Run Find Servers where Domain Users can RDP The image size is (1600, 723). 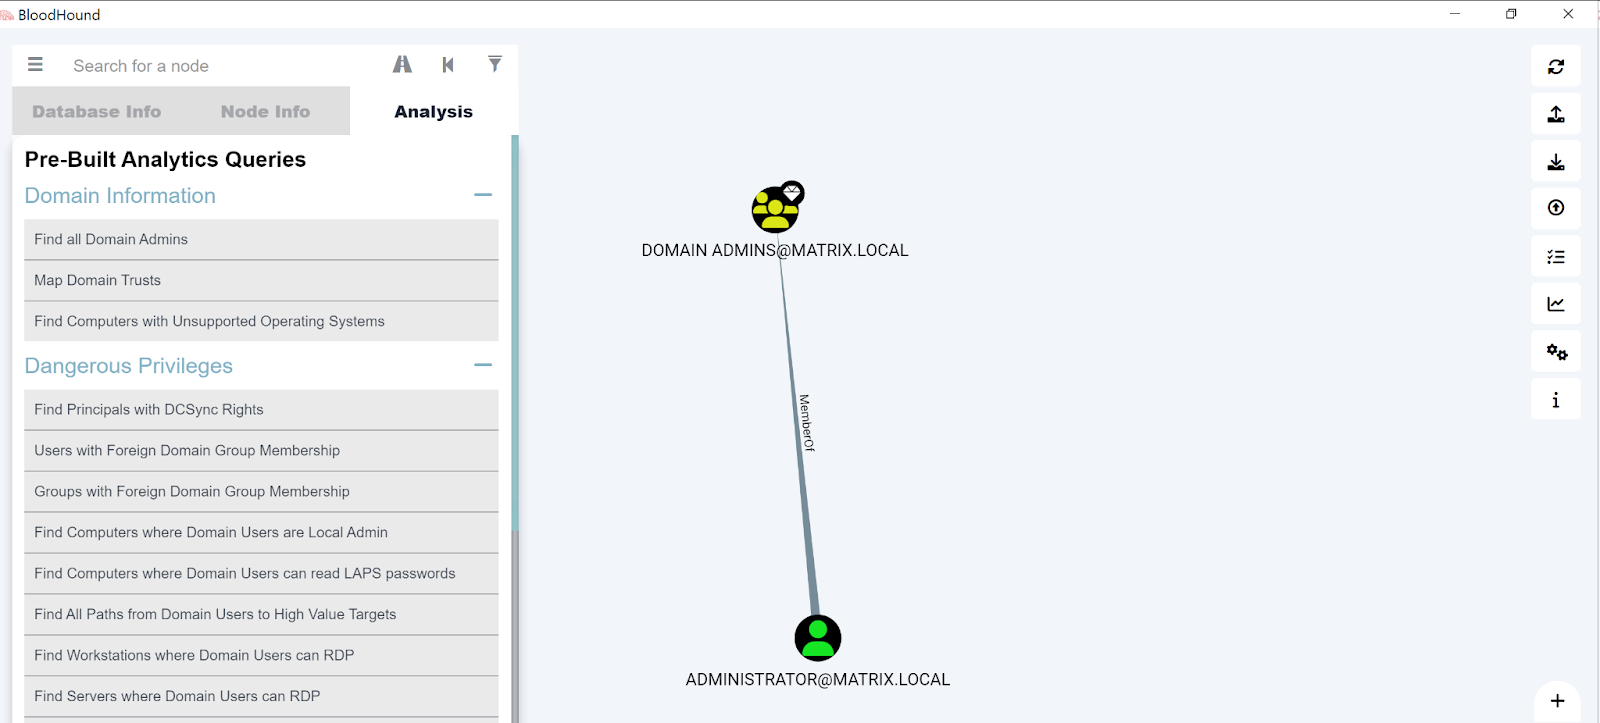point(261,696)
